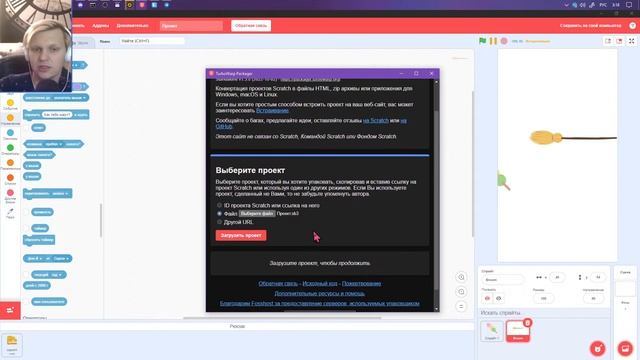
Task: Open the 'перетаскивать' mode block dropdown
Action: [60, 193]
